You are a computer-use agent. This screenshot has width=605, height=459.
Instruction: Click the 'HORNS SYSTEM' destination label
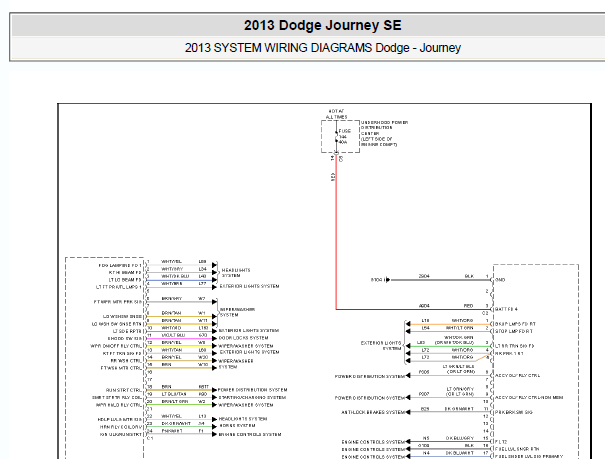point(237,425)
